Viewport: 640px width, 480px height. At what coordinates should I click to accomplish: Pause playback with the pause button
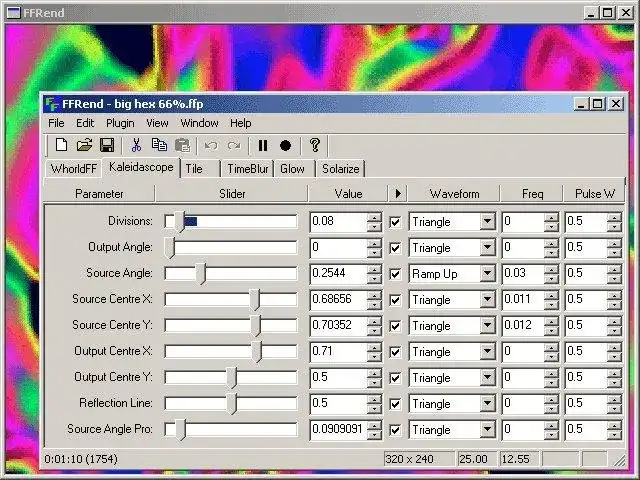tap(263, 145)
